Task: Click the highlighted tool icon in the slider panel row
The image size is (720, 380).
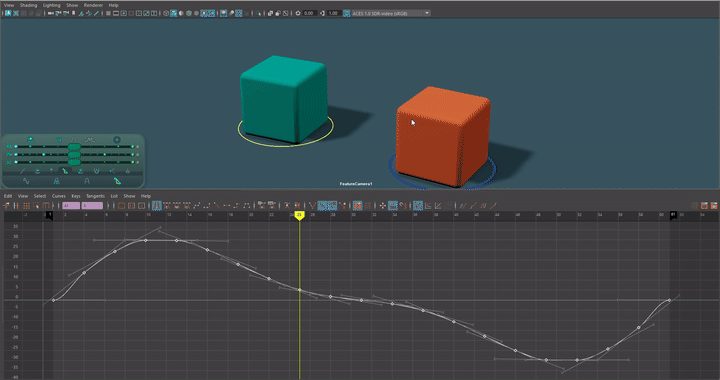Action: [65, 171]
